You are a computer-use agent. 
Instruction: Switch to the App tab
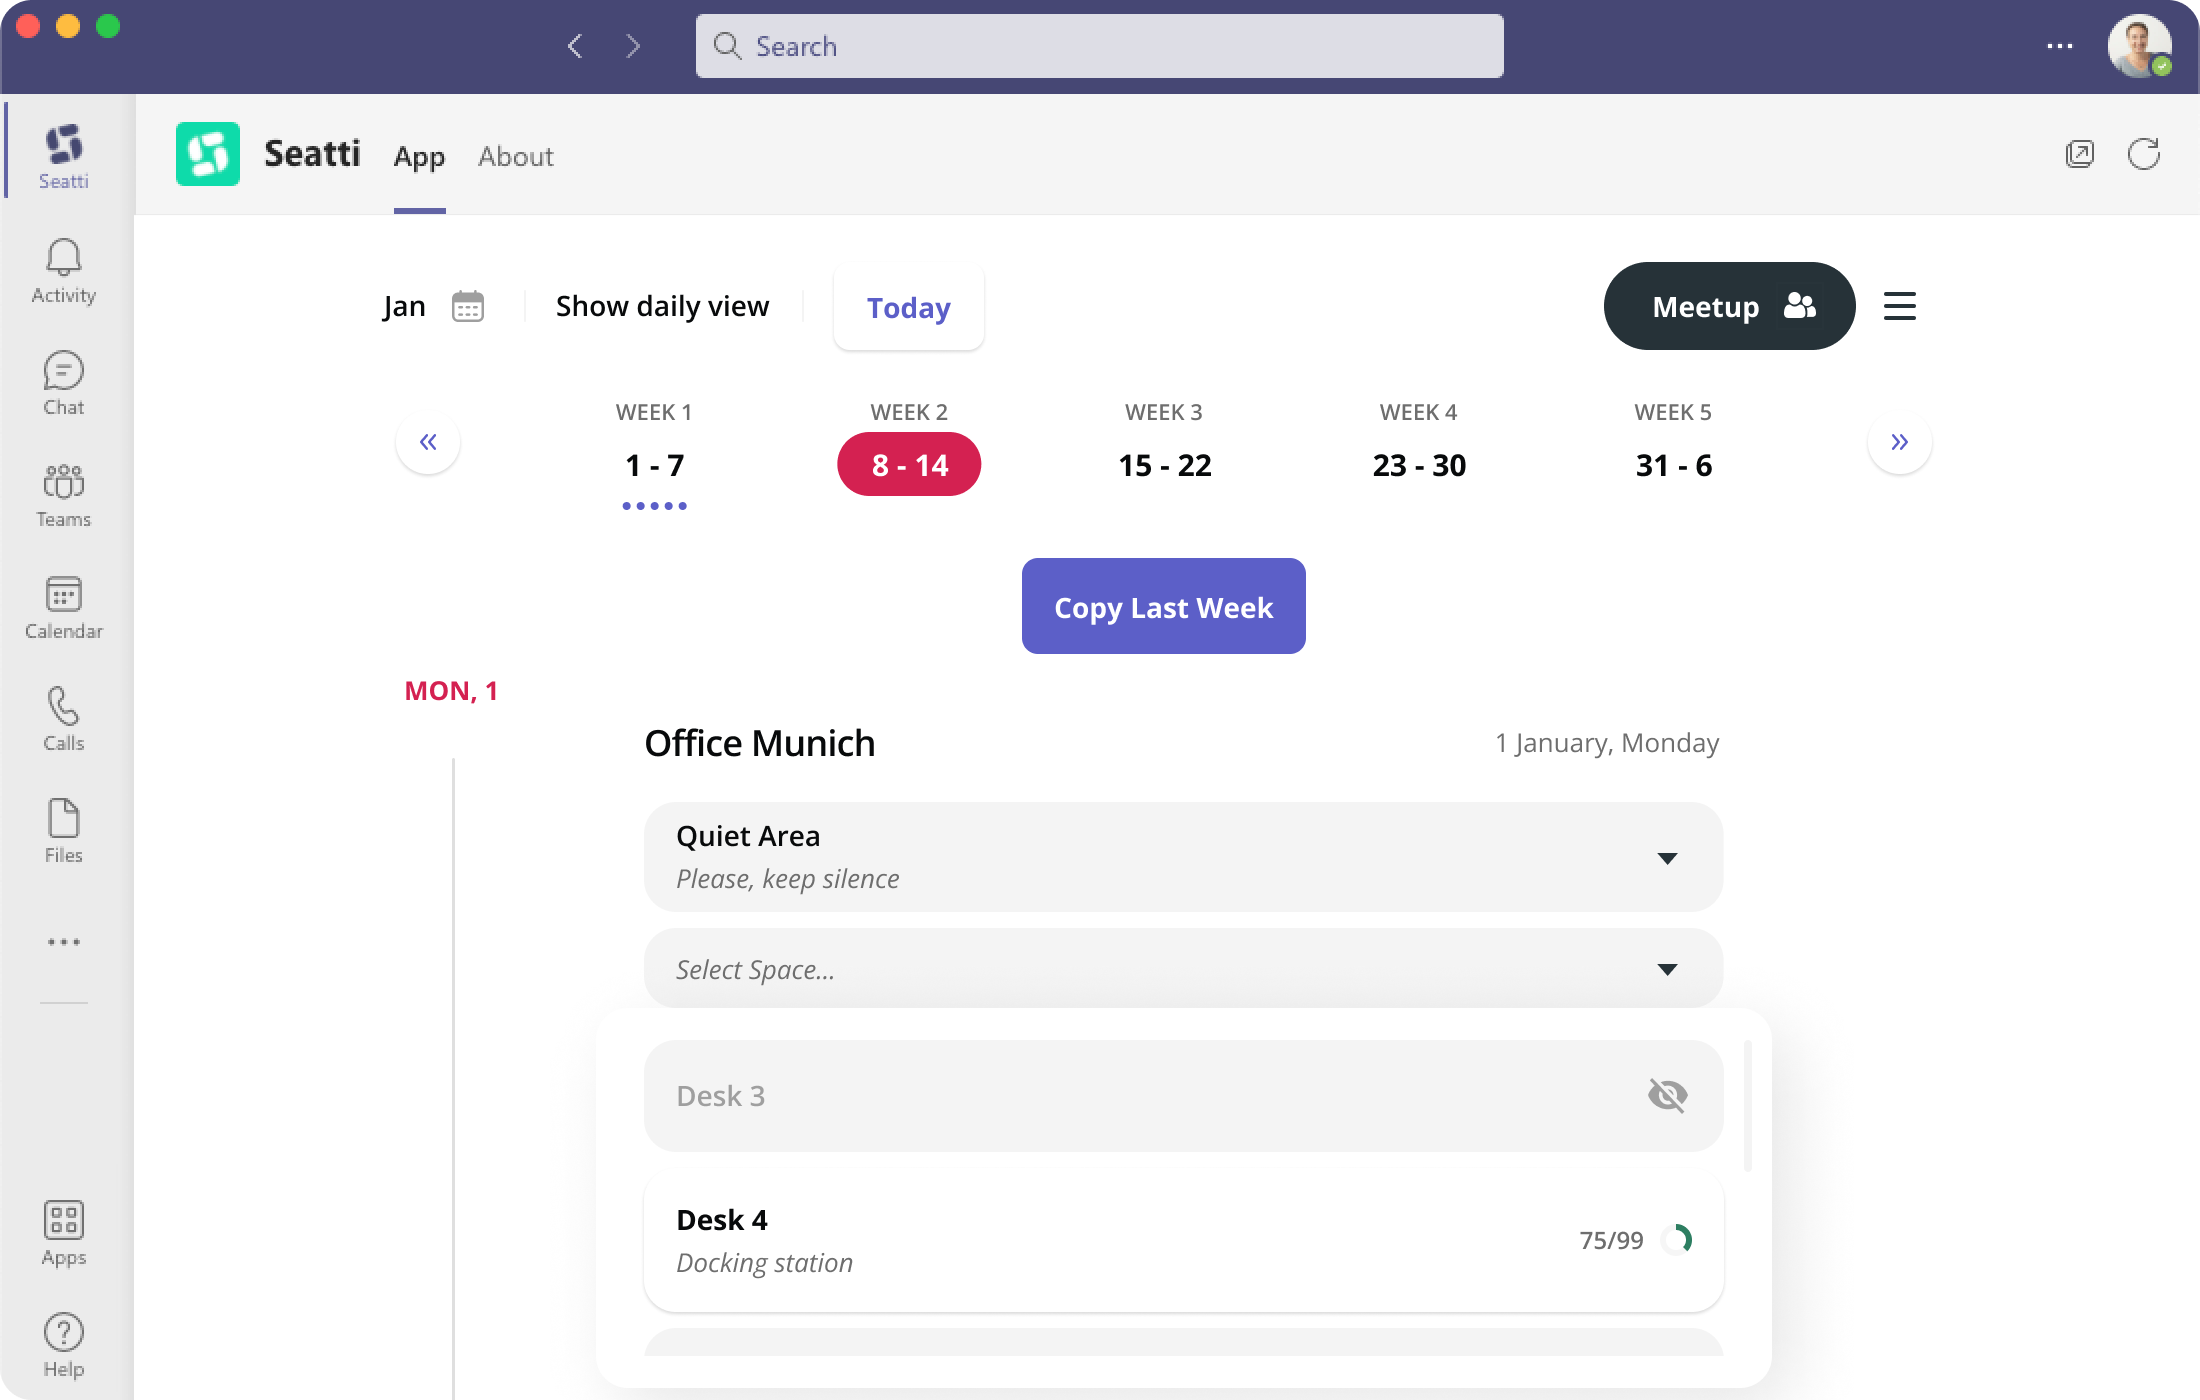pos(419,157)
